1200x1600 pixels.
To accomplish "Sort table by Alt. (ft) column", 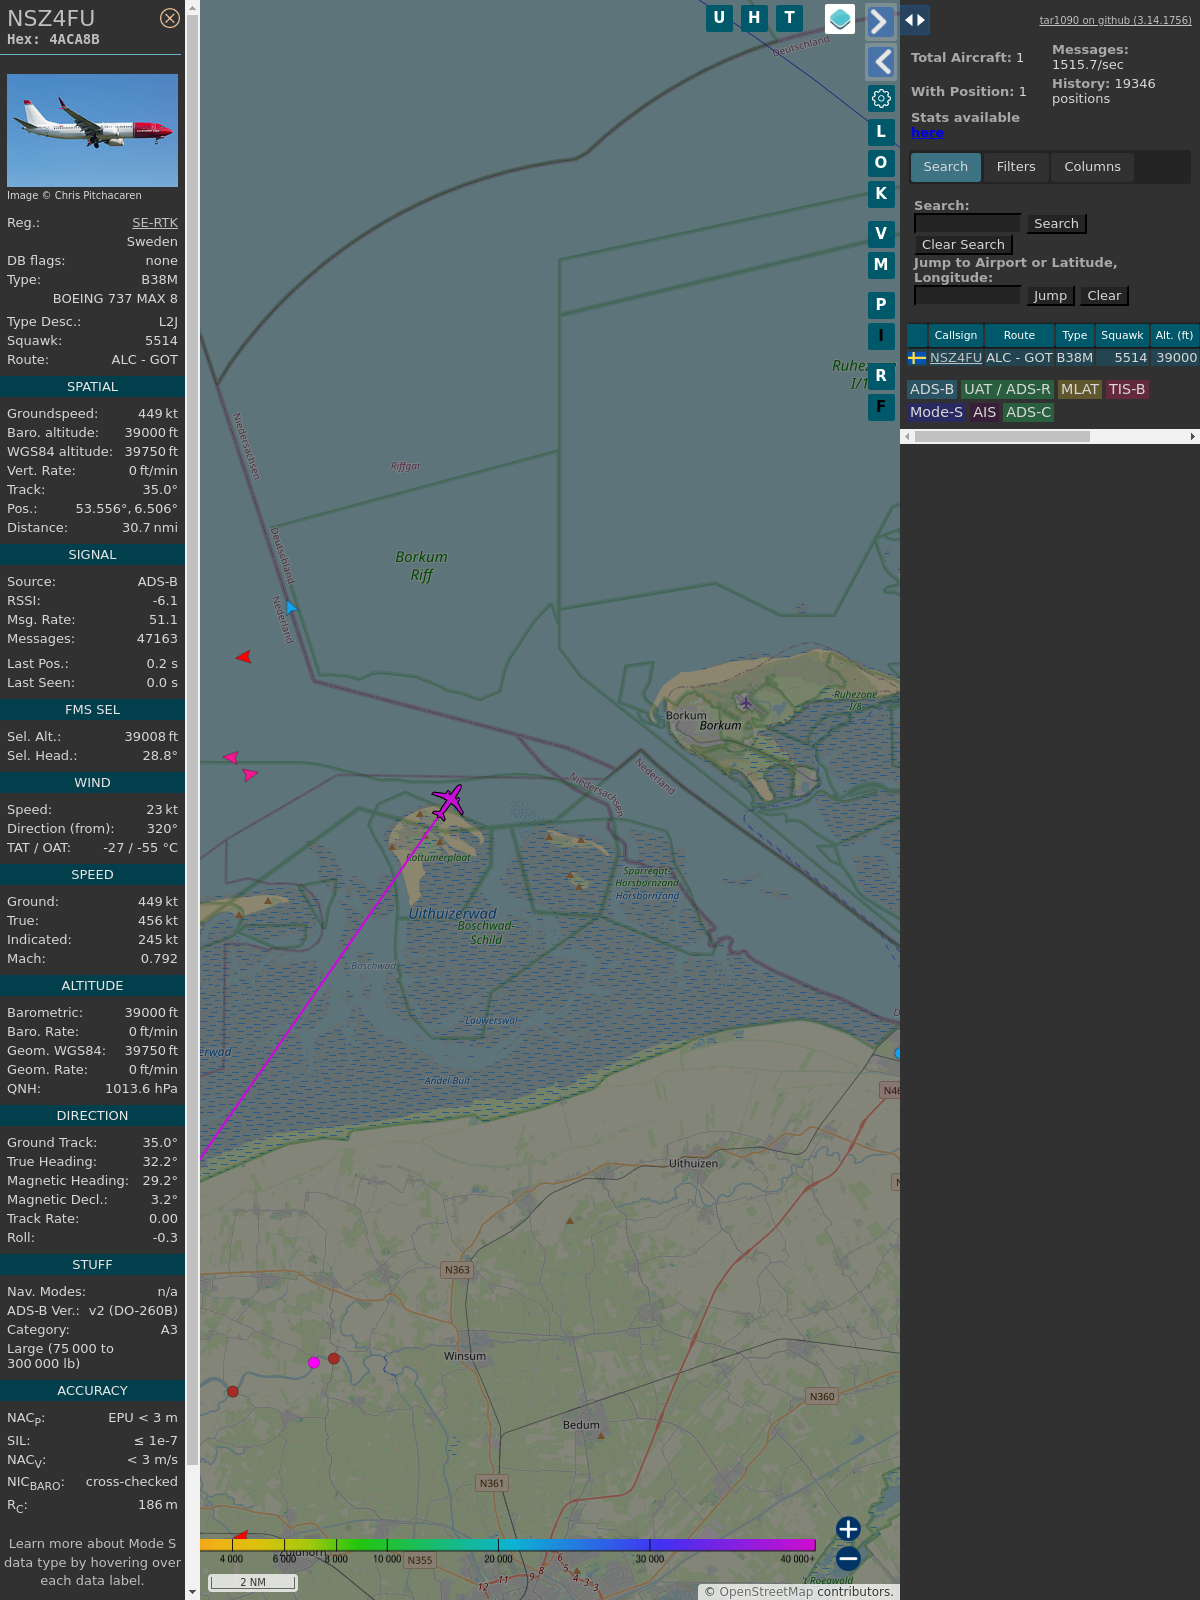I will coord(1174,336).
